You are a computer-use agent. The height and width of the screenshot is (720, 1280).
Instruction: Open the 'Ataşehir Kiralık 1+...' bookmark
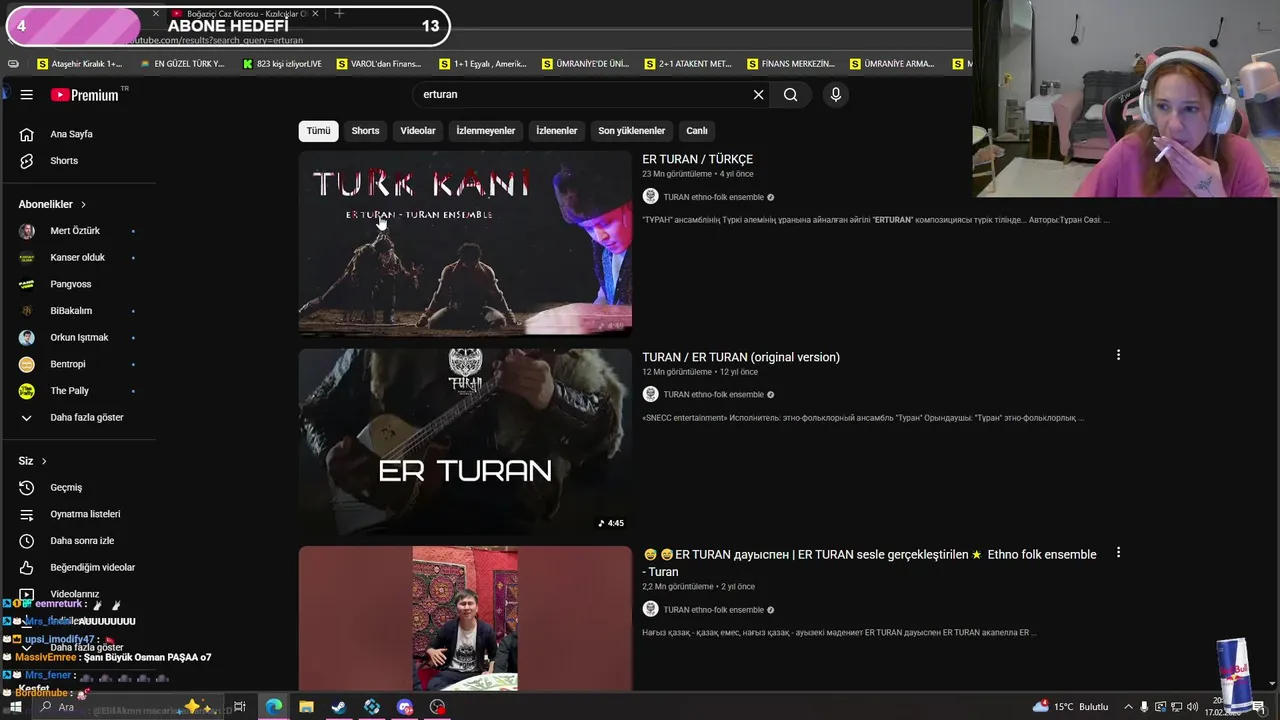coord(79,64)
